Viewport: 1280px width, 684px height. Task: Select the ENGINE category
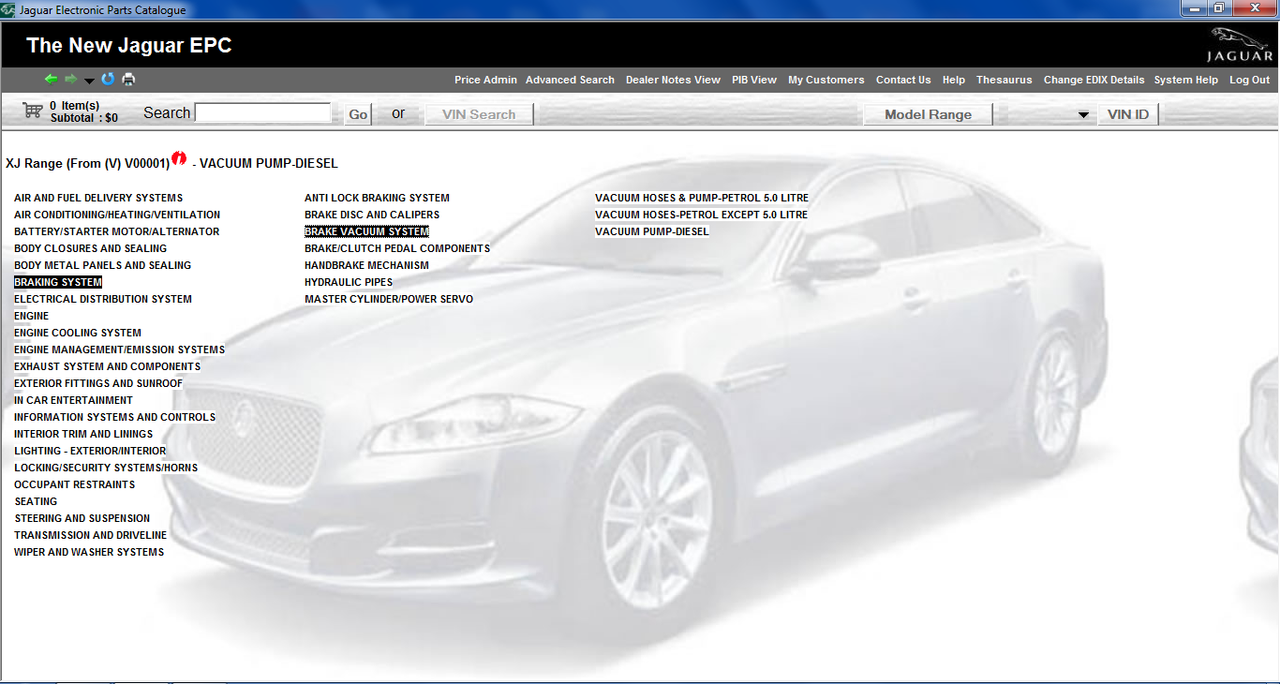click(x=31, y=317)
